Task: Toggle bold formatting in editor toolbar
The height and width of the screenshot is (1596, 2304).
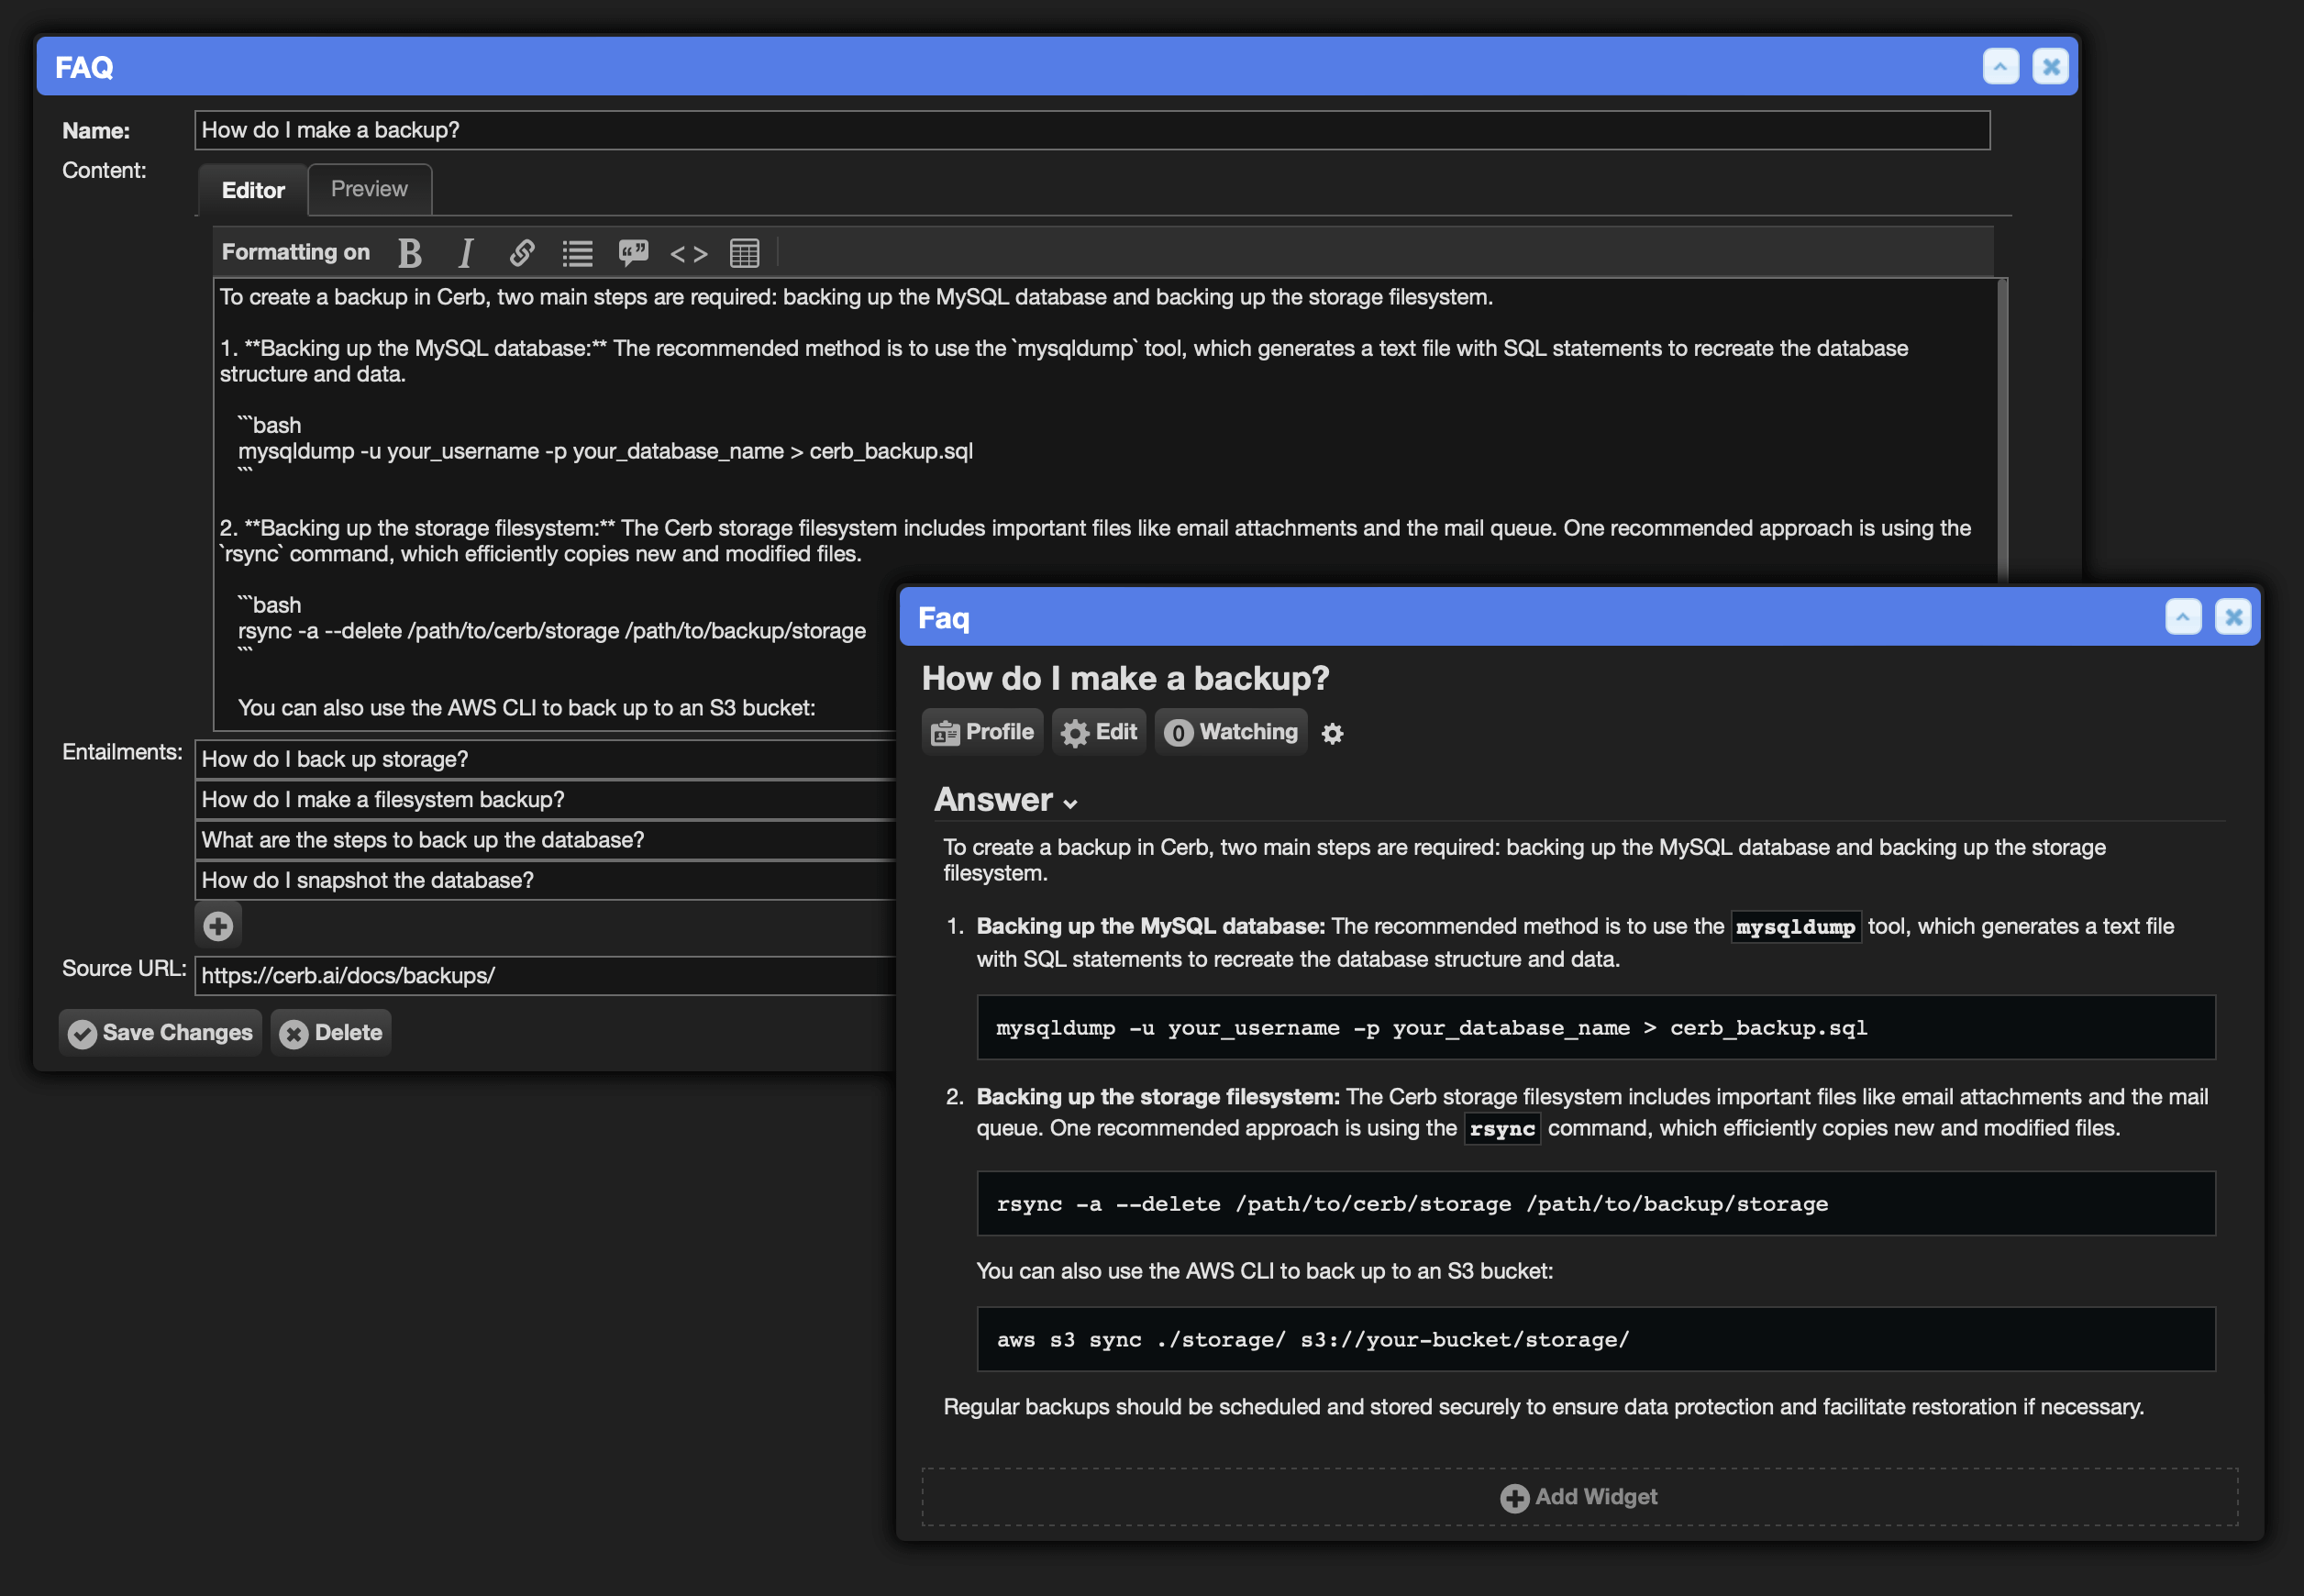Action: coord(409,253)
